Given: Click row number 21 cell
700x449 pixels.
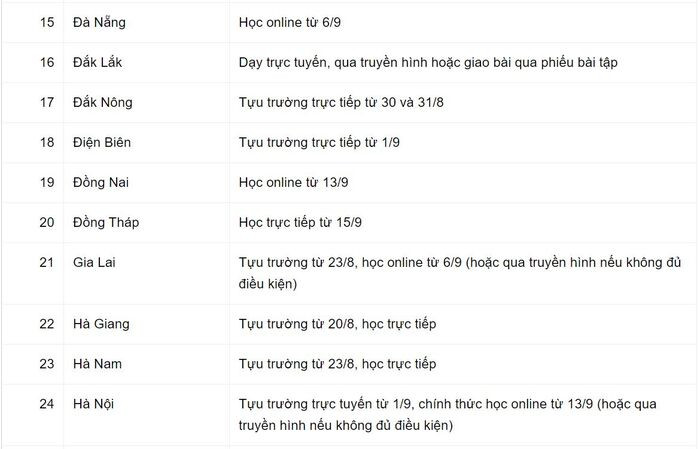Looking at the screenshot, I should 47,263.
